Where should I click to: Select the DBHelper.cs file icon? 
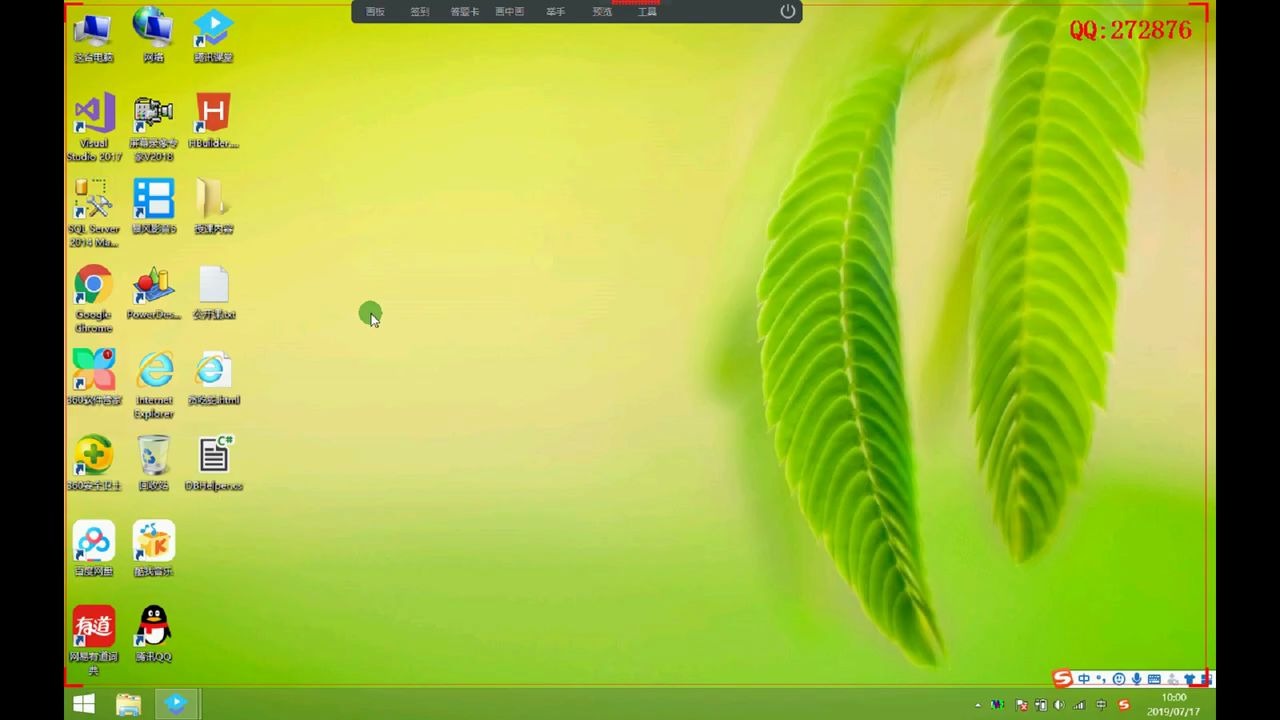[x=213, y=463]
